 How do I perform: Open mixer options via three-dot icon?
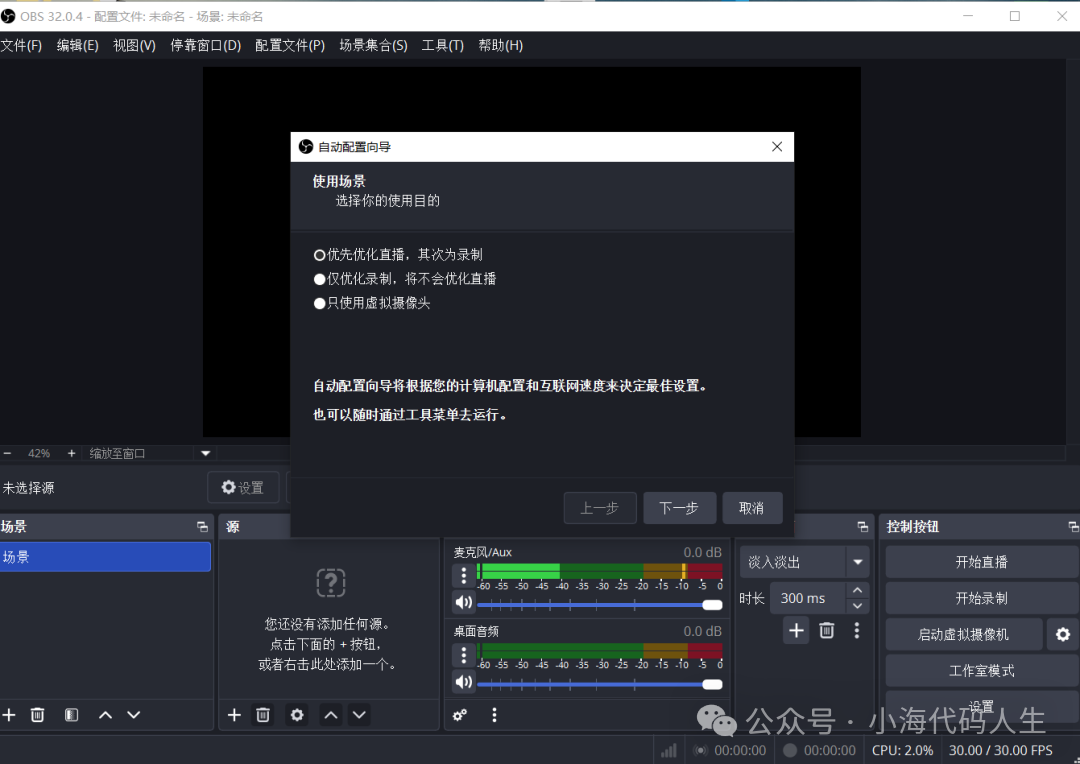(x=493, y=714)
